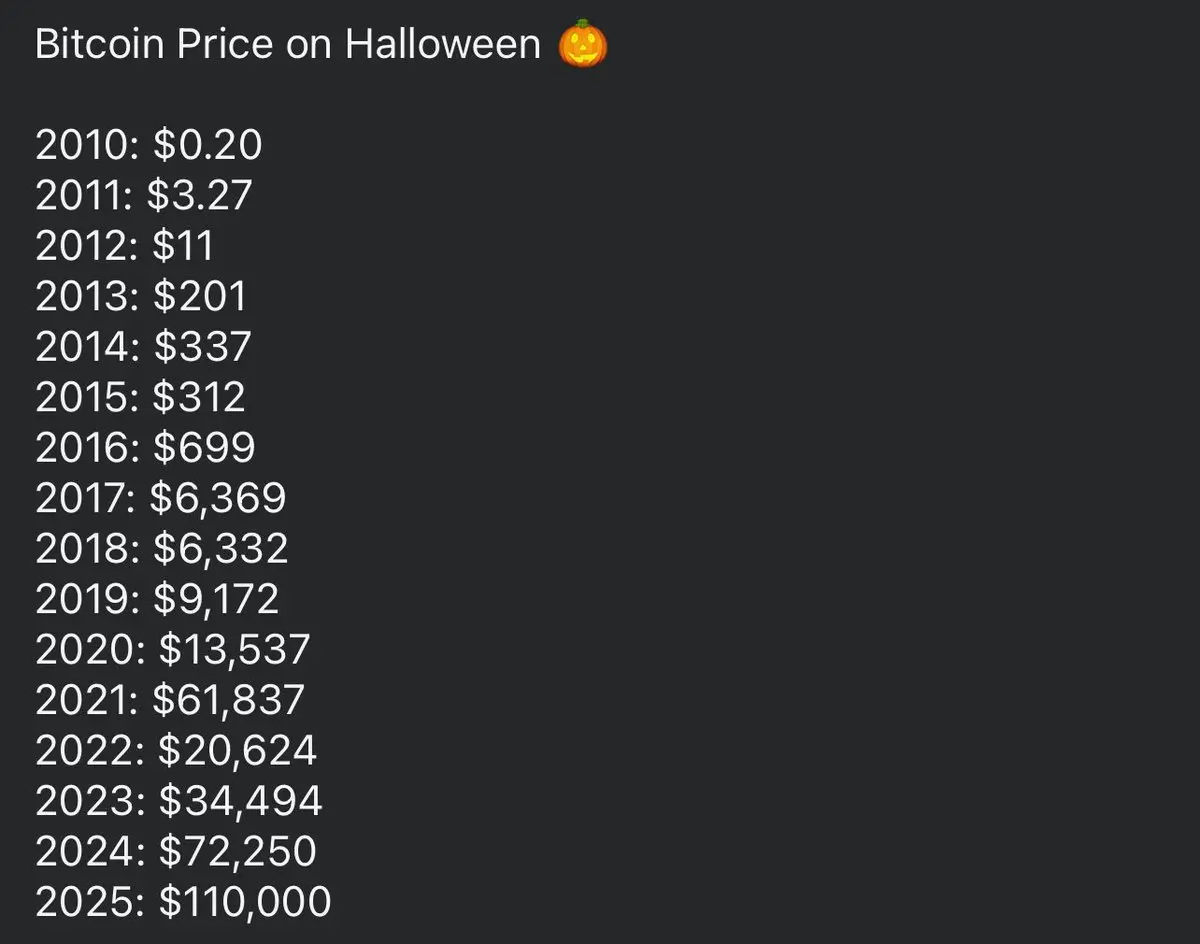Click the 2023: $34,494 entry
1200x944 pixels.
click(x=179, y=801)
